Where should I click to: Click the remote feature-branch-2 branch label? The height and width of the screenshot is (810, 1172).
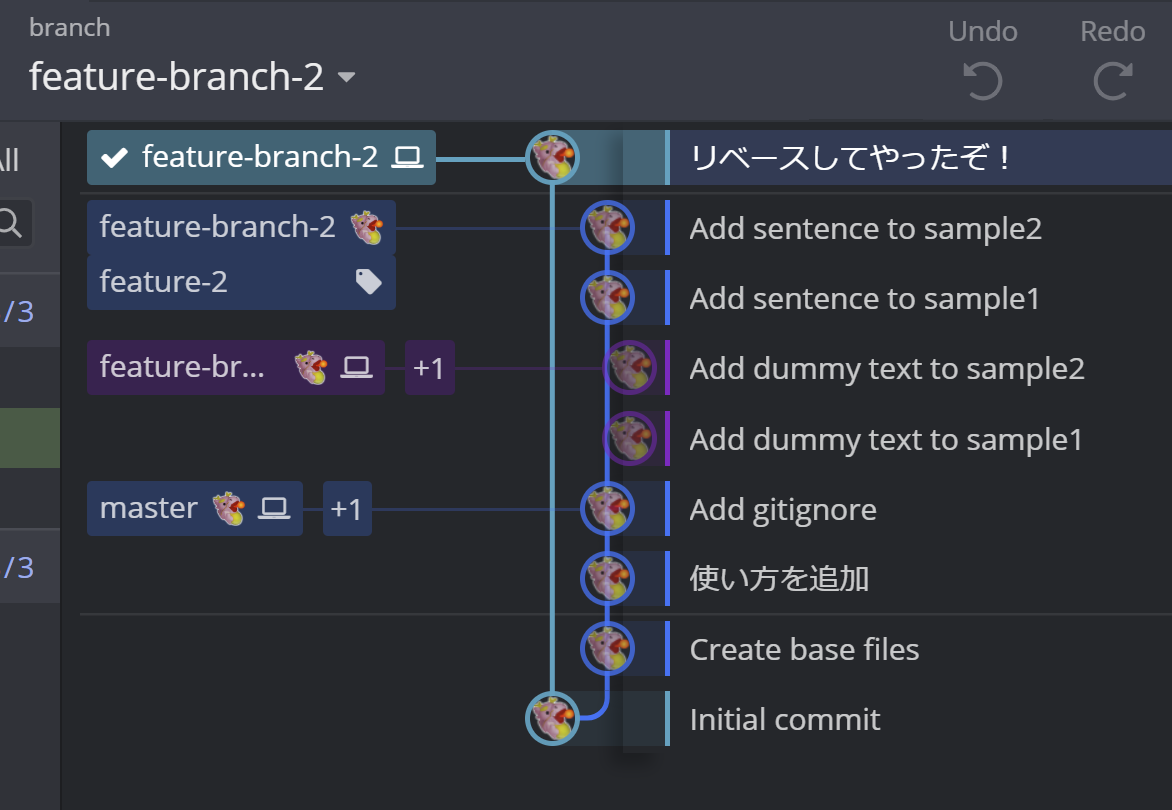[218, 228]
